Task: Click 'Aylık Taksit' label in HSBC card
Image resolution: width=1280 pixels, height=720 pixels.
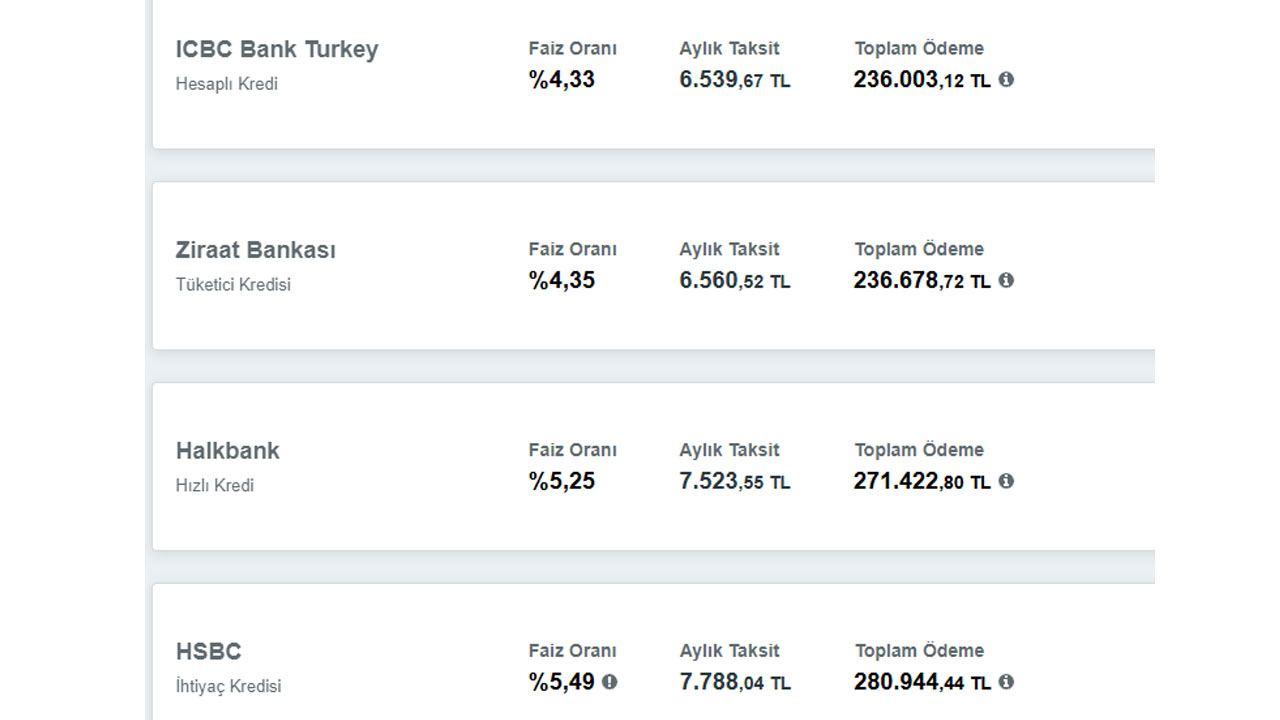Action: click(729, 651)
